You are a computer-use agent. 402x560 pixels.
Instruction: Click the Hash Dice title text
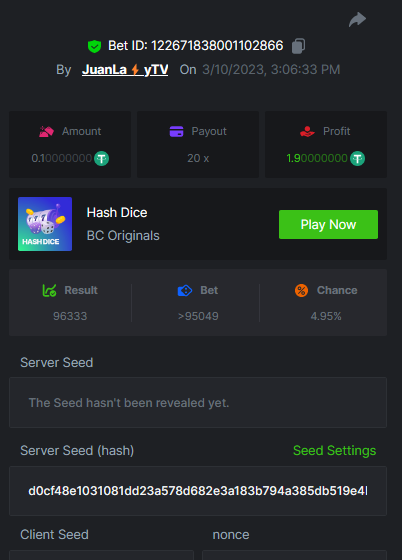pyautogui.click(x=117, y=212)
